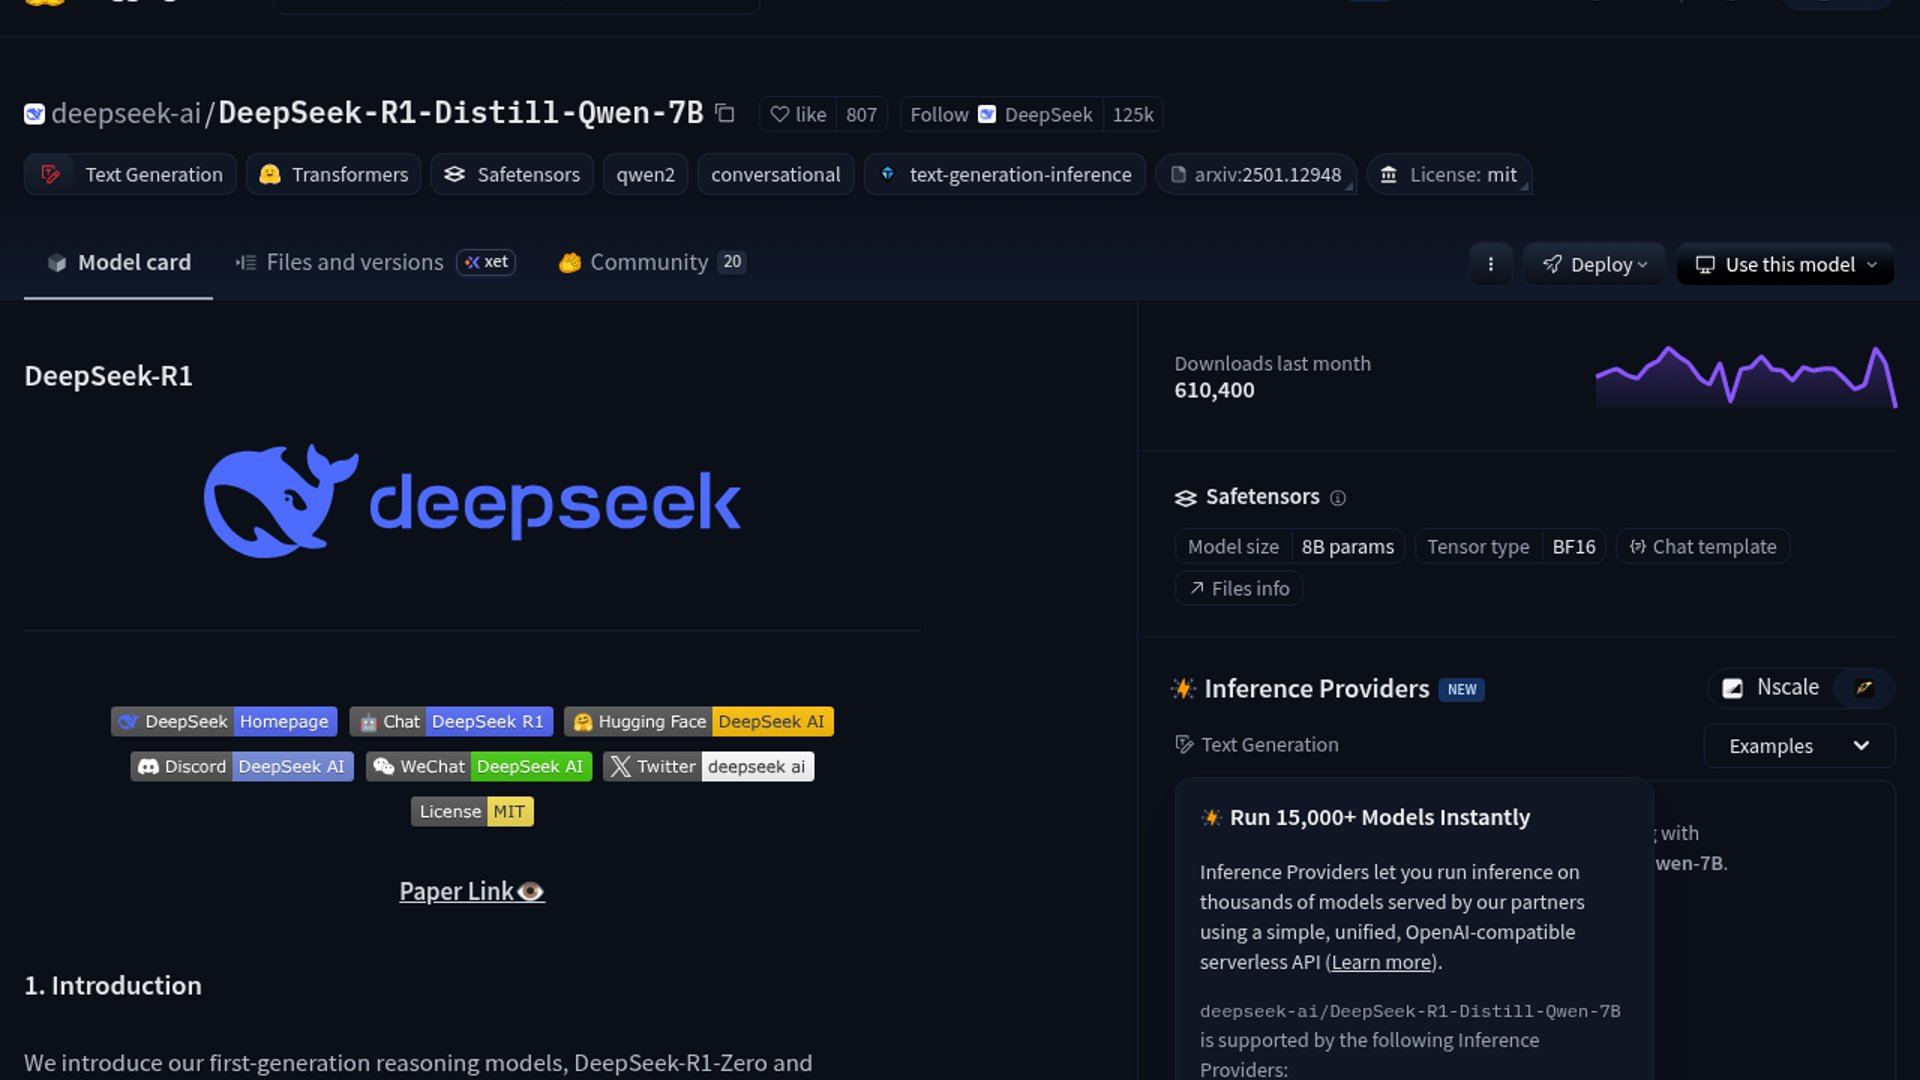Viewport: 1920px width, 1080px height.
Task: Open the Community tab
Action: coord(649,262)
